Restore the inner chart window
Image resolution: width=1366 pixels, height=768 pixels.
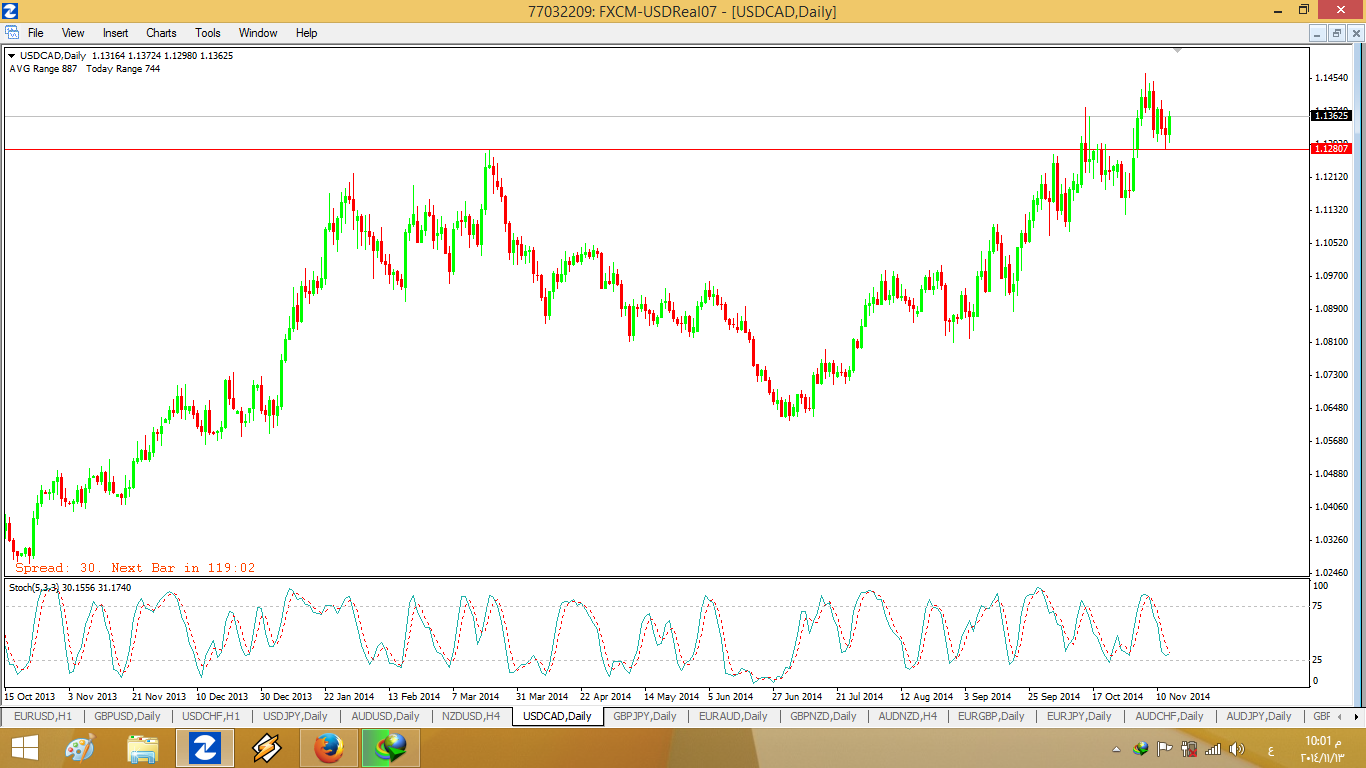pos(1337,33)
